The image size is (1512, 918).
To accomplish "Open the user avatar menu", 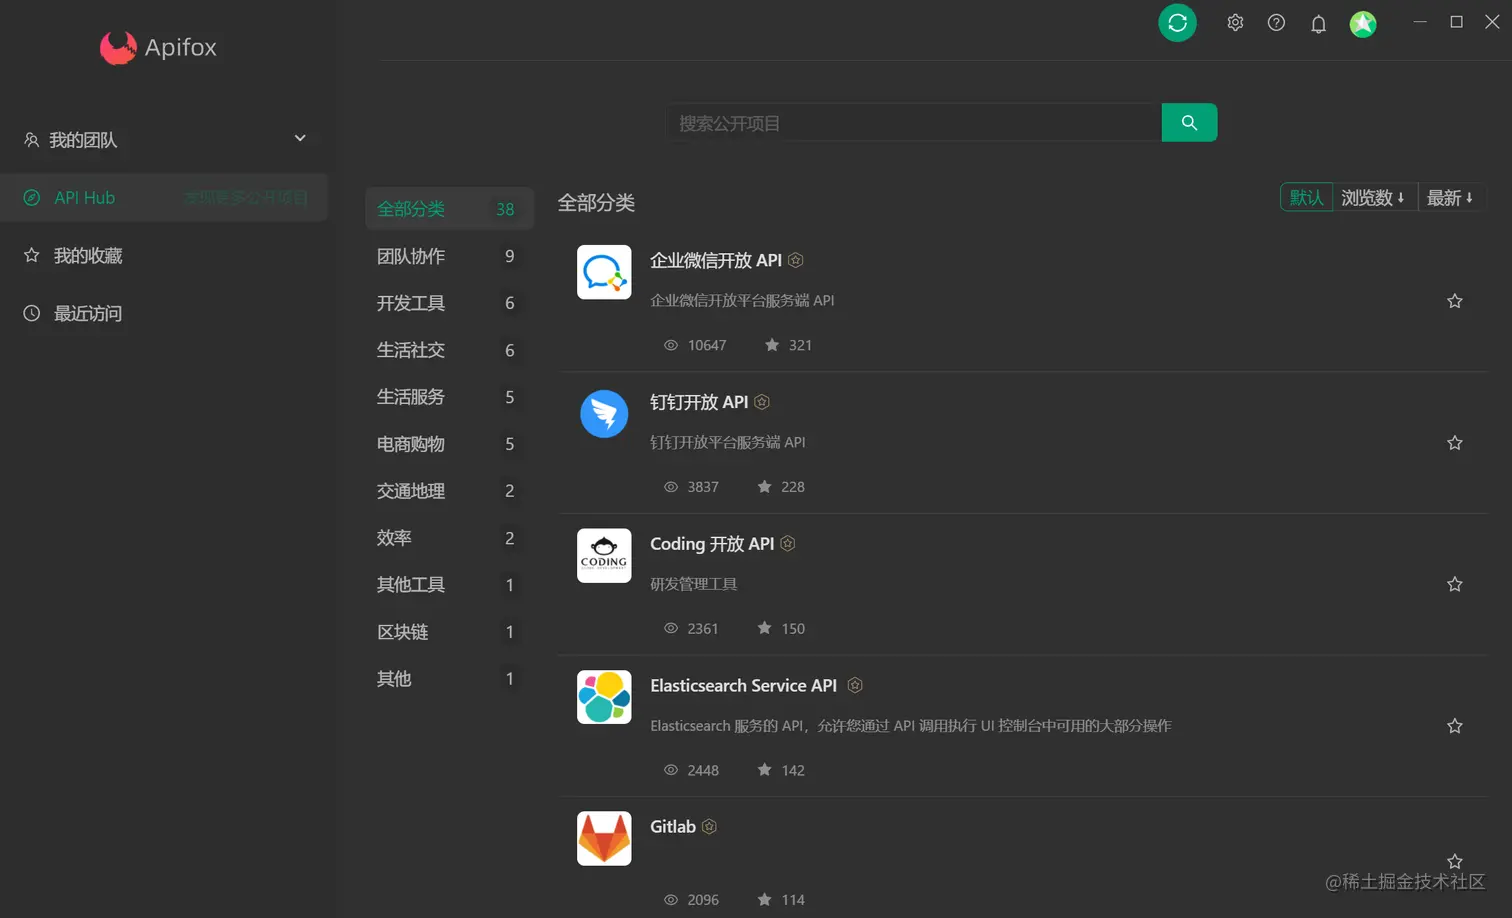I will pos(1363,23).
